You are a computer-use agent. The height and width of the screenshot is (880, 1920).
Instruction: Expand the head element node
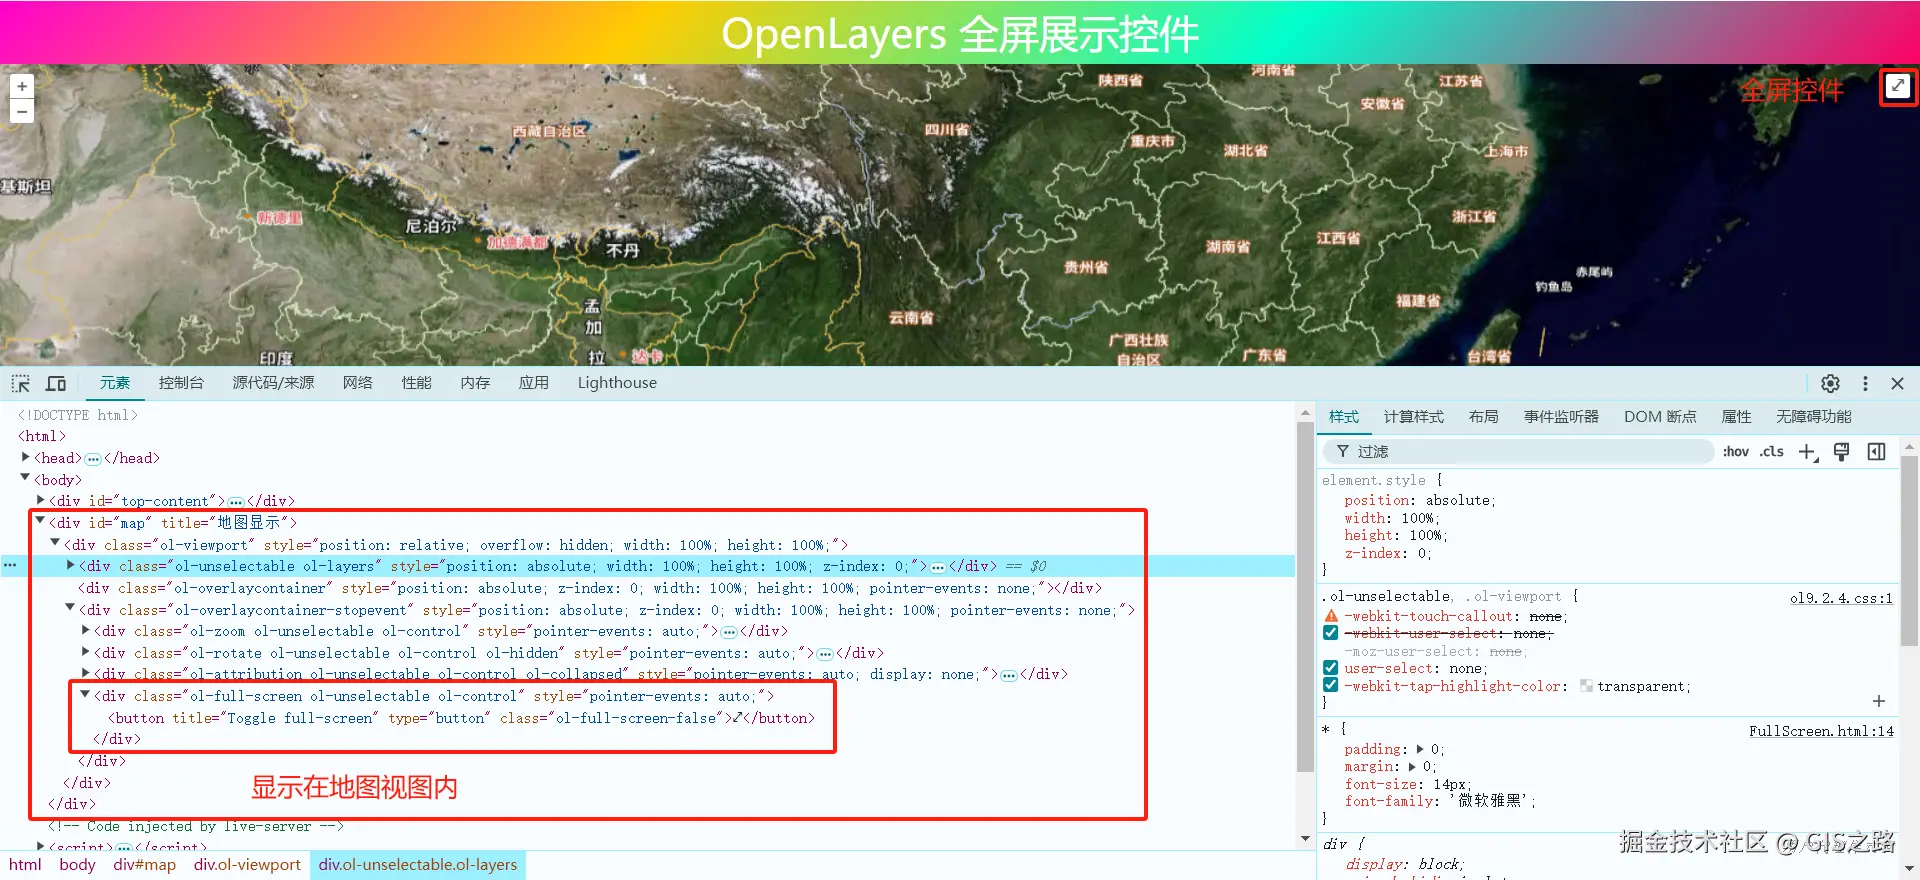coord(26,457)
